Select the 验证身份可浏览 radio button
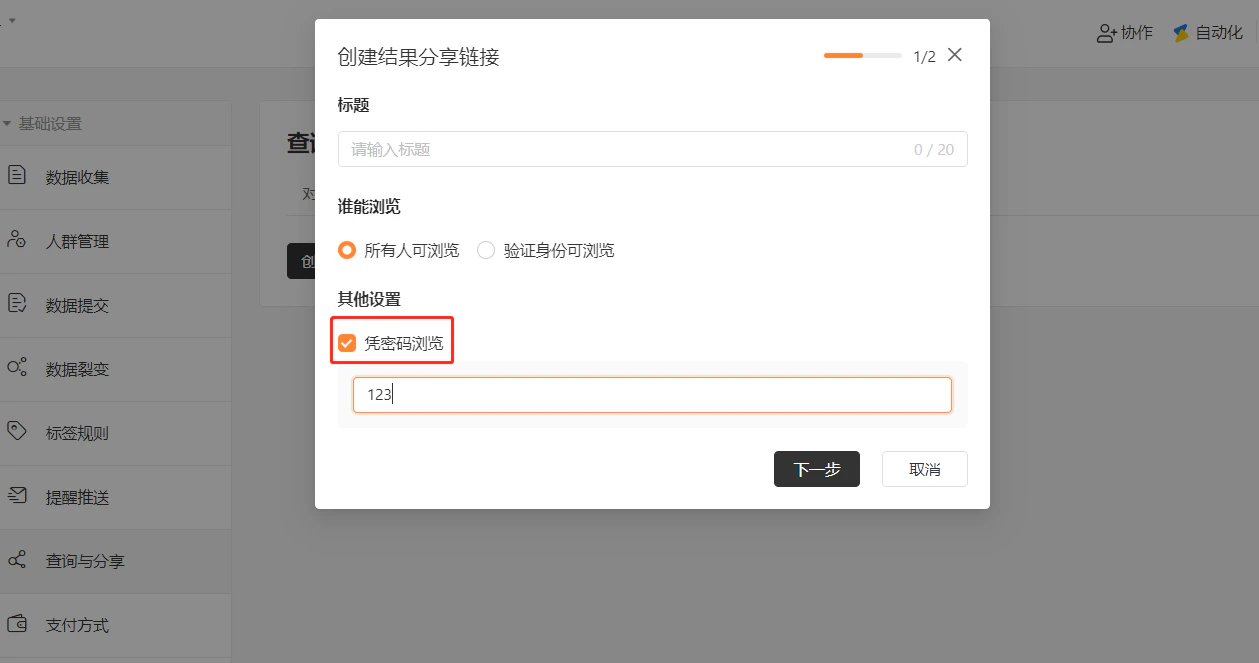The width and height of the screenshot is (1259, 663). pyautogui.click(x=486, y=250)
